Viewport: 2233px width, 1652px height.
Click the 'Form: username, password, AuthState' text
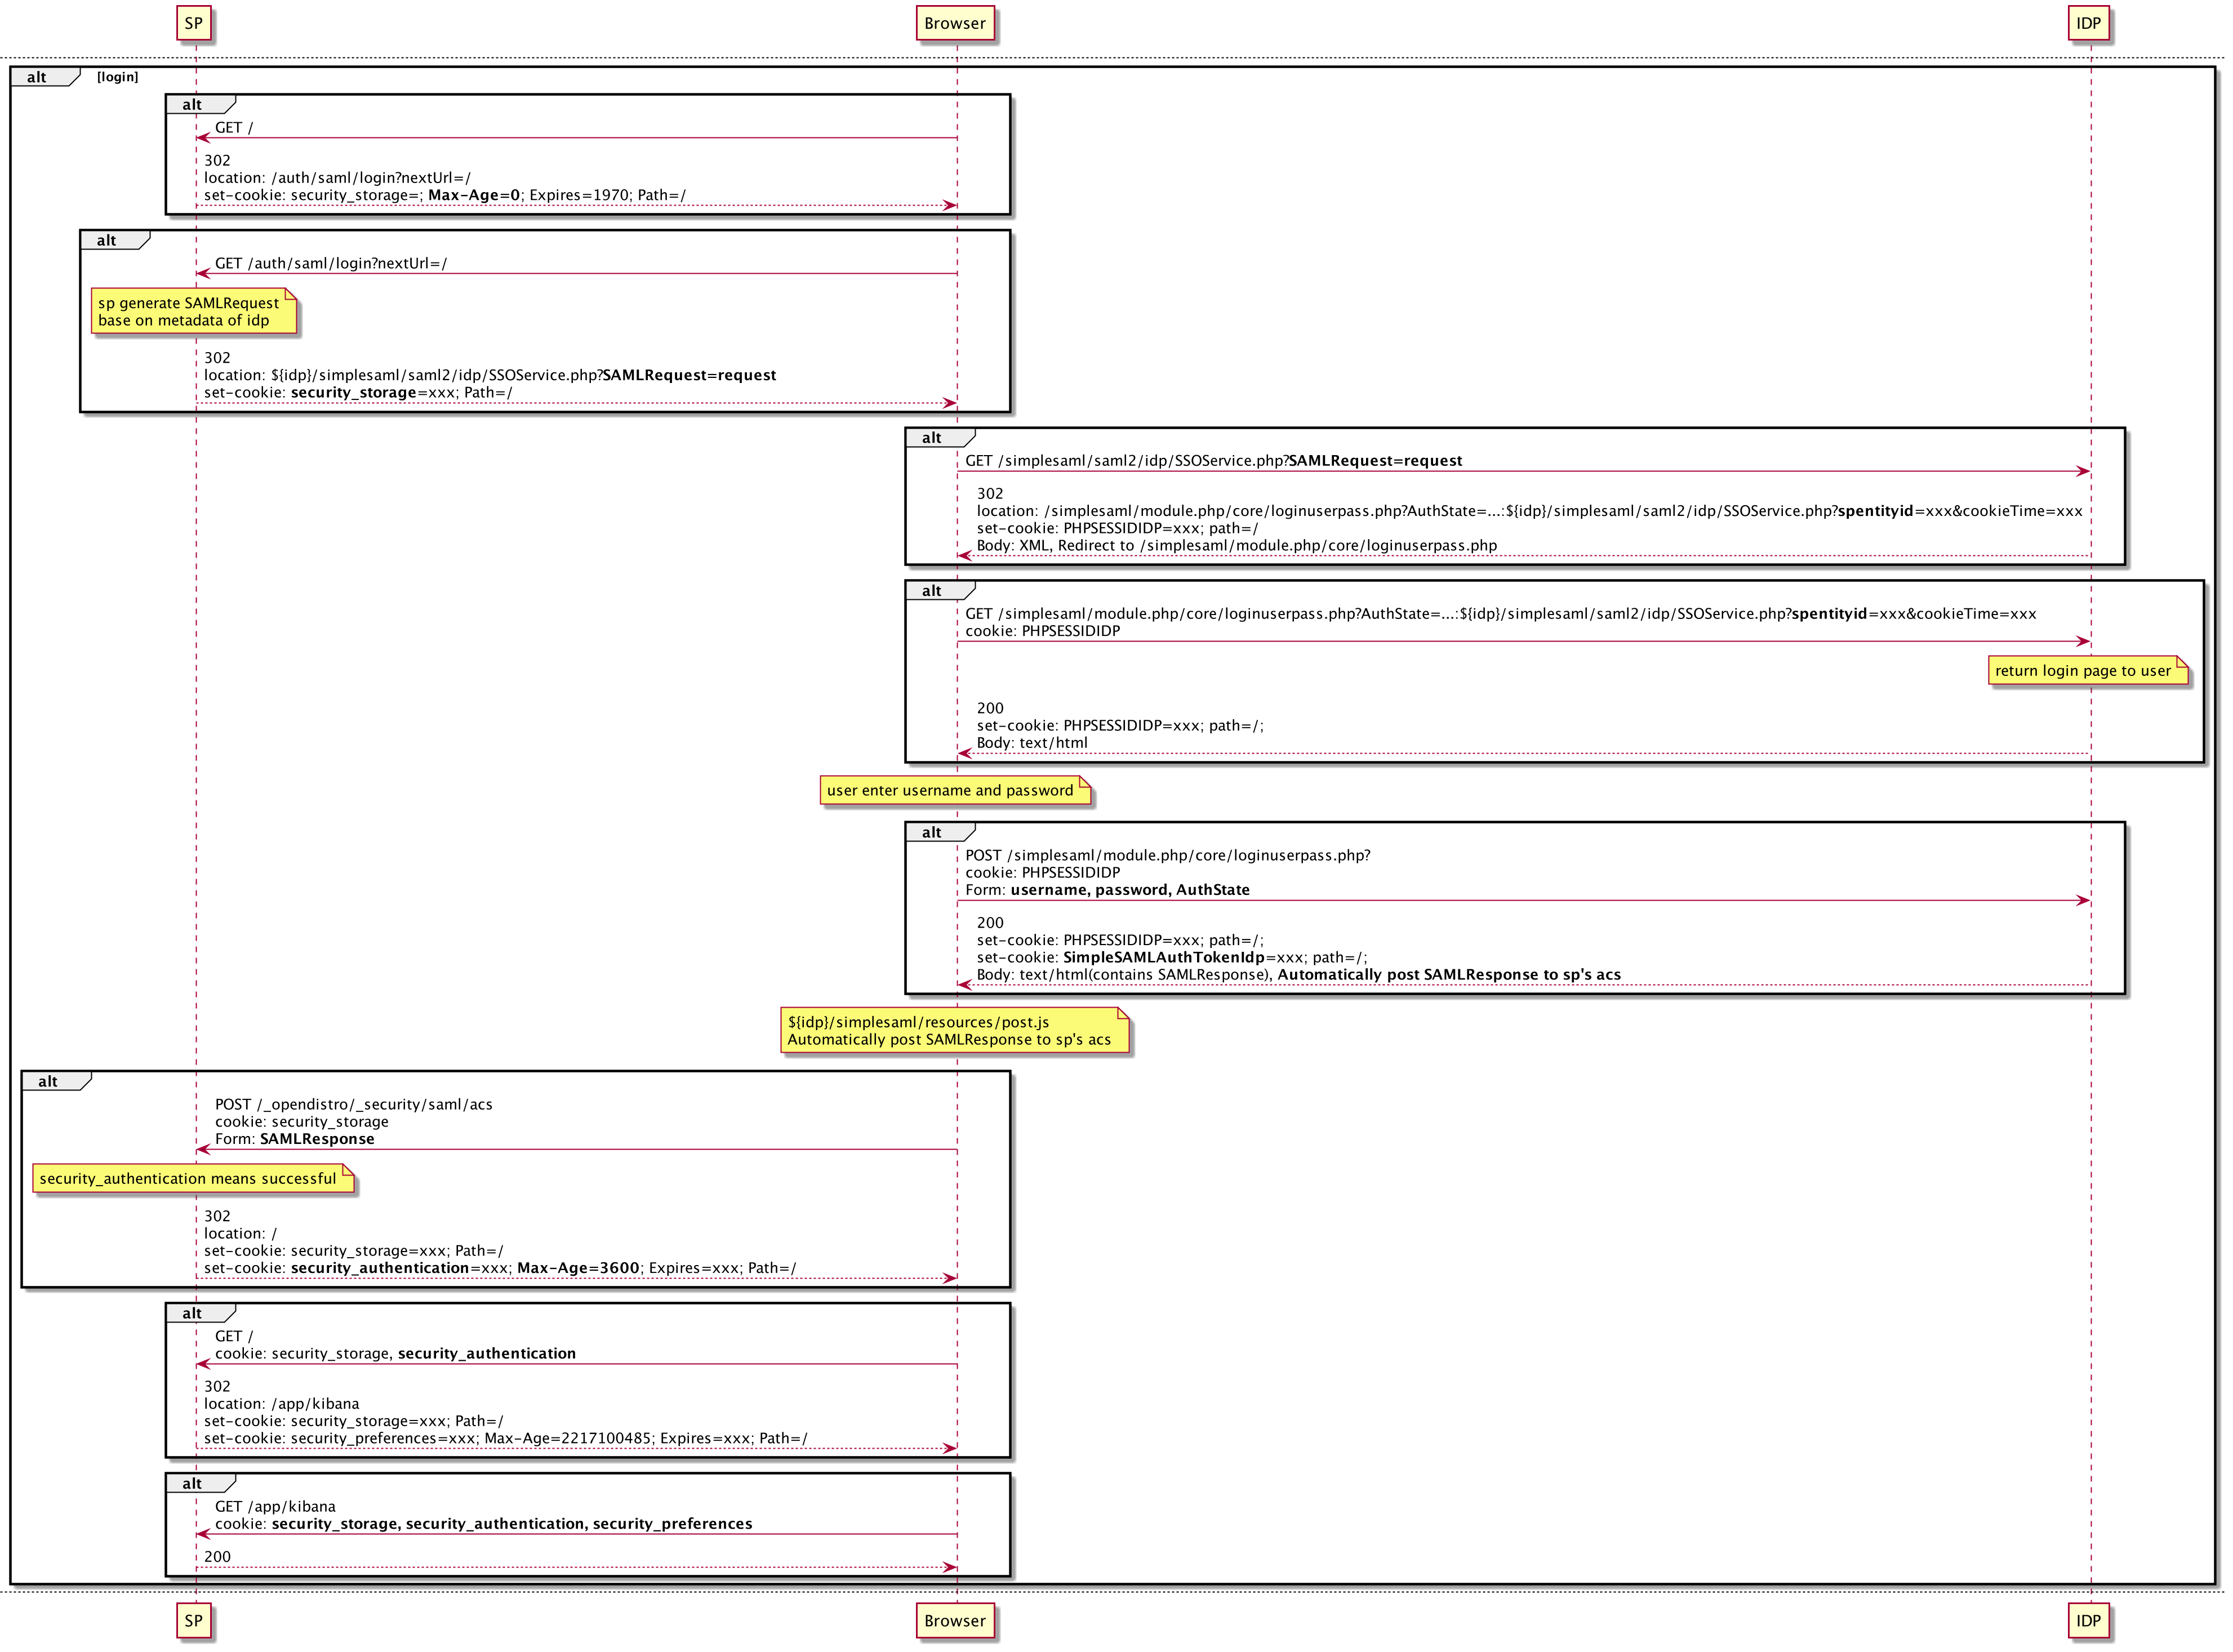[1107, 889]
